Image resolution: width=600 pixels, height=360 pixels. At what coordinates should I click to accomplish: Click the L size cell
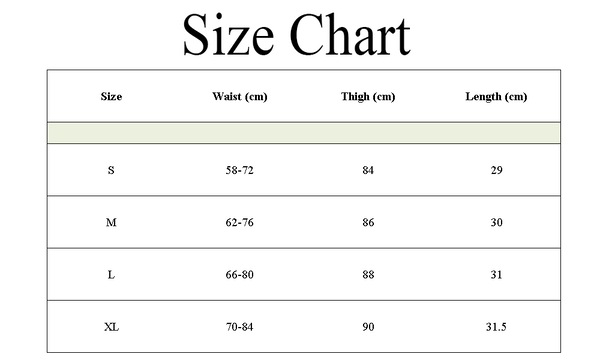[111, 275]
